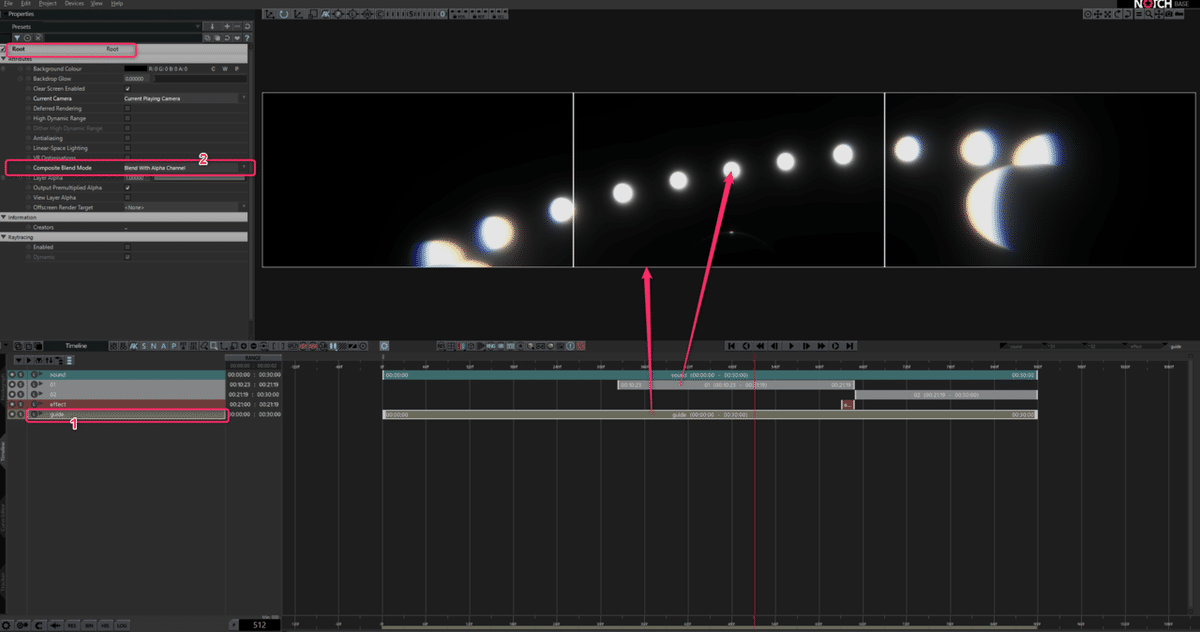Open the File menu
This screenshot has height=632, width=1200.
pos(8,4)
